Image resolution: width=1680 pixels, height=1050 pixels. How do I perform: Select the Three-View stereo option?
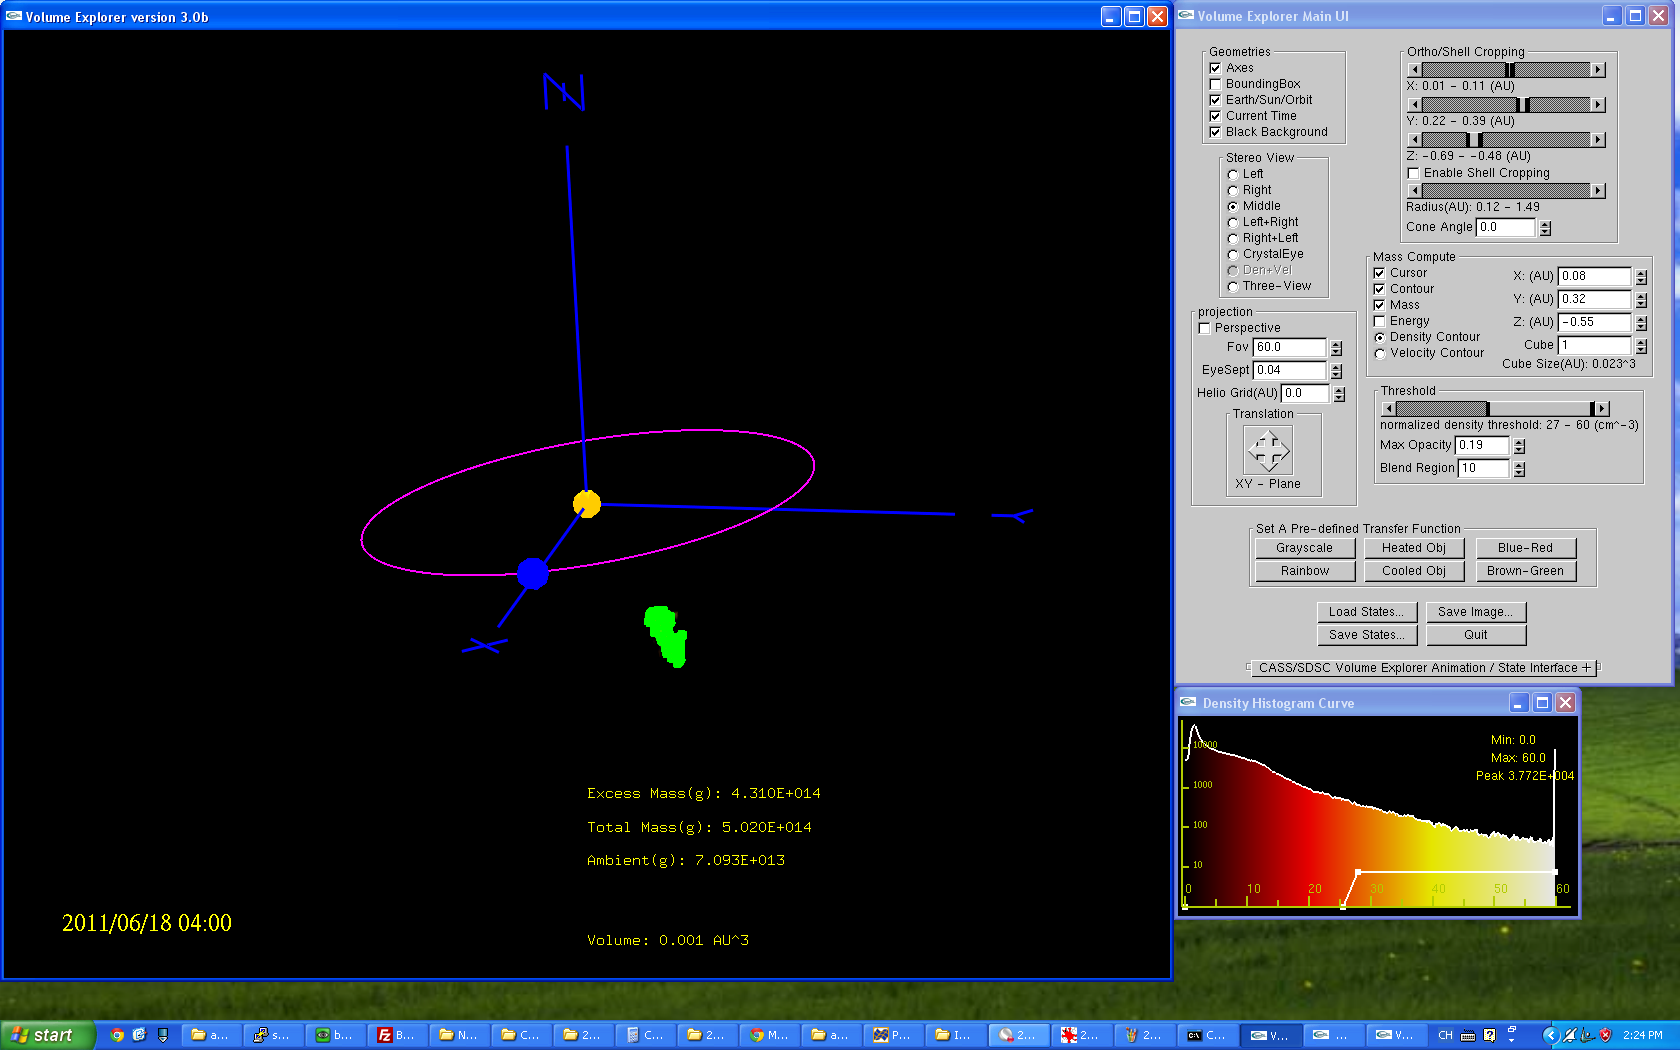click(1233, 287)
